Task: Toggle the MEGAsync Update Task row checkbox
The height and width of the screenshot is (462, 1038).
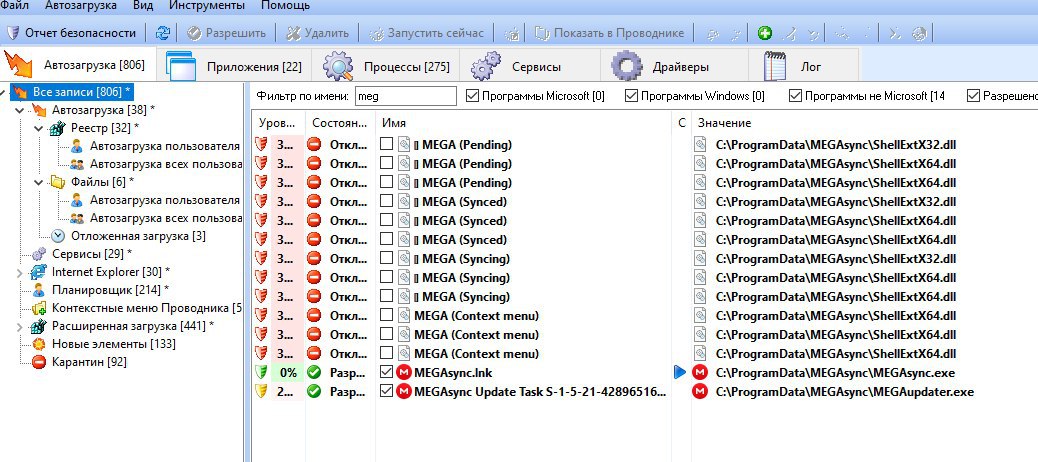Action: pyautogui.click(x=387, y=392)
